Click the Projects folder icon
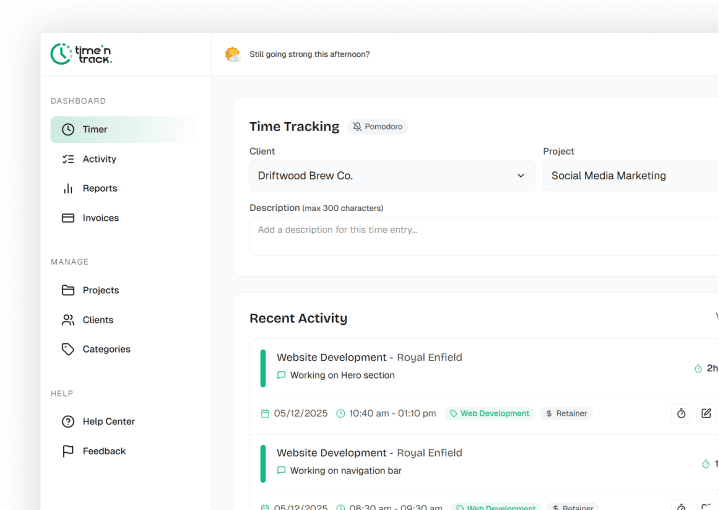 [68, 290]
